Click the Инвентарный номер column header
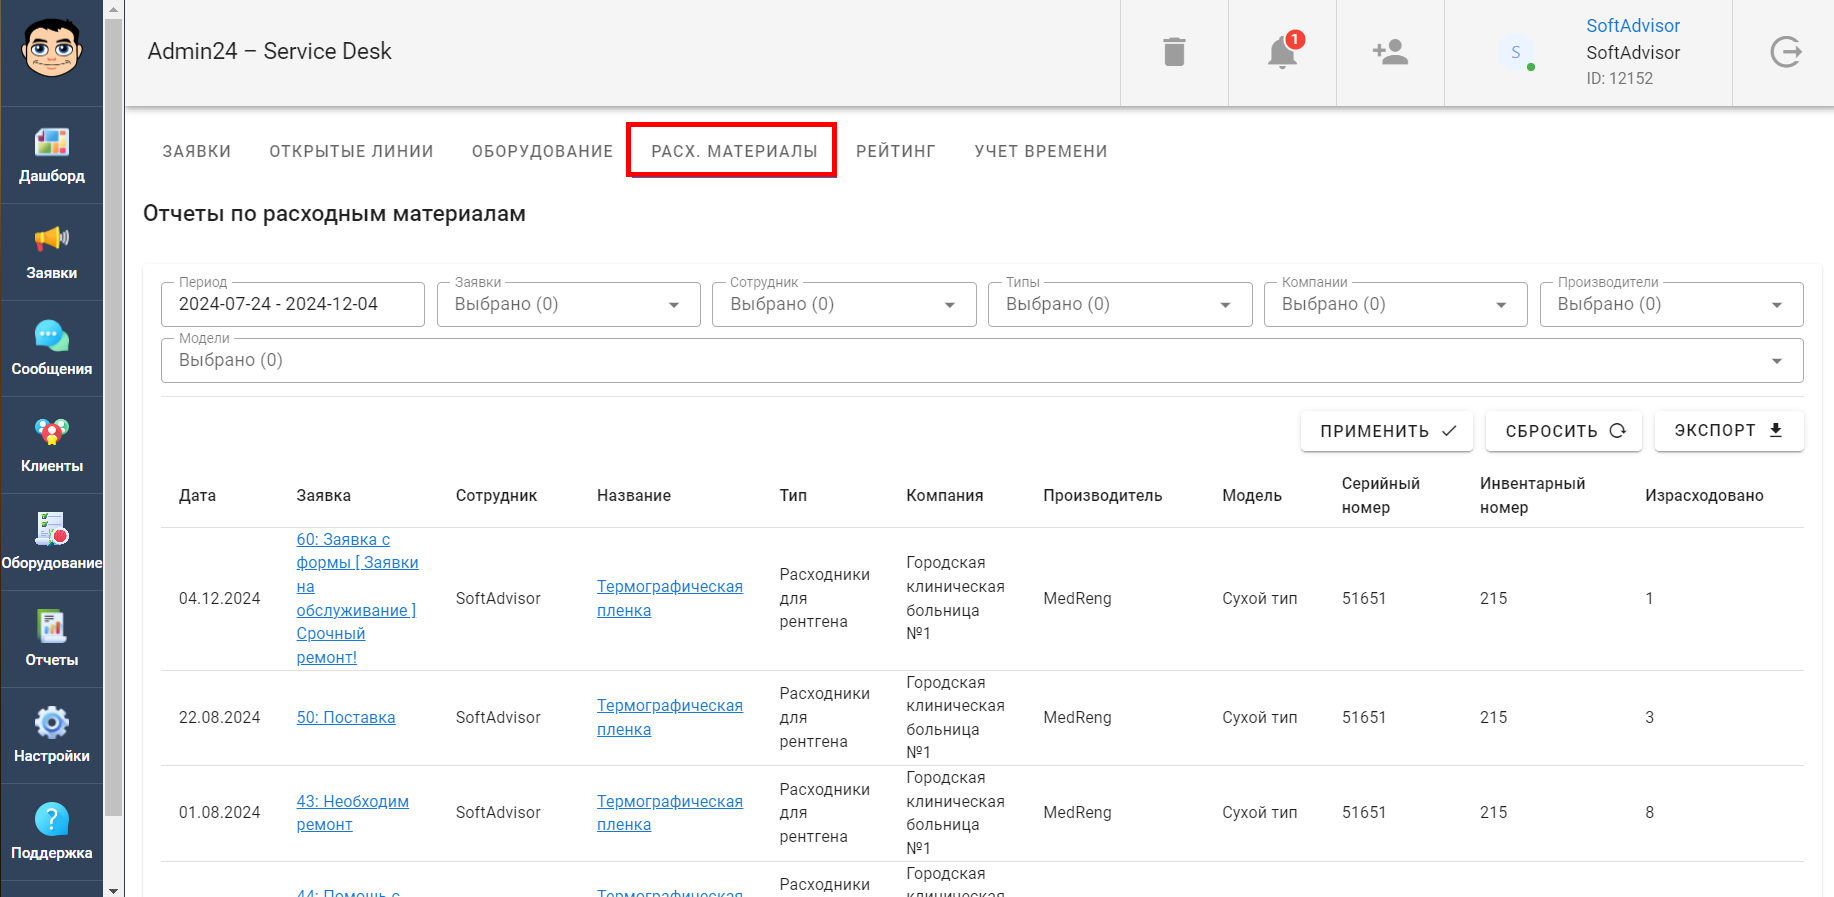This screenshot has width=1834, height=897. [1532, 495]
